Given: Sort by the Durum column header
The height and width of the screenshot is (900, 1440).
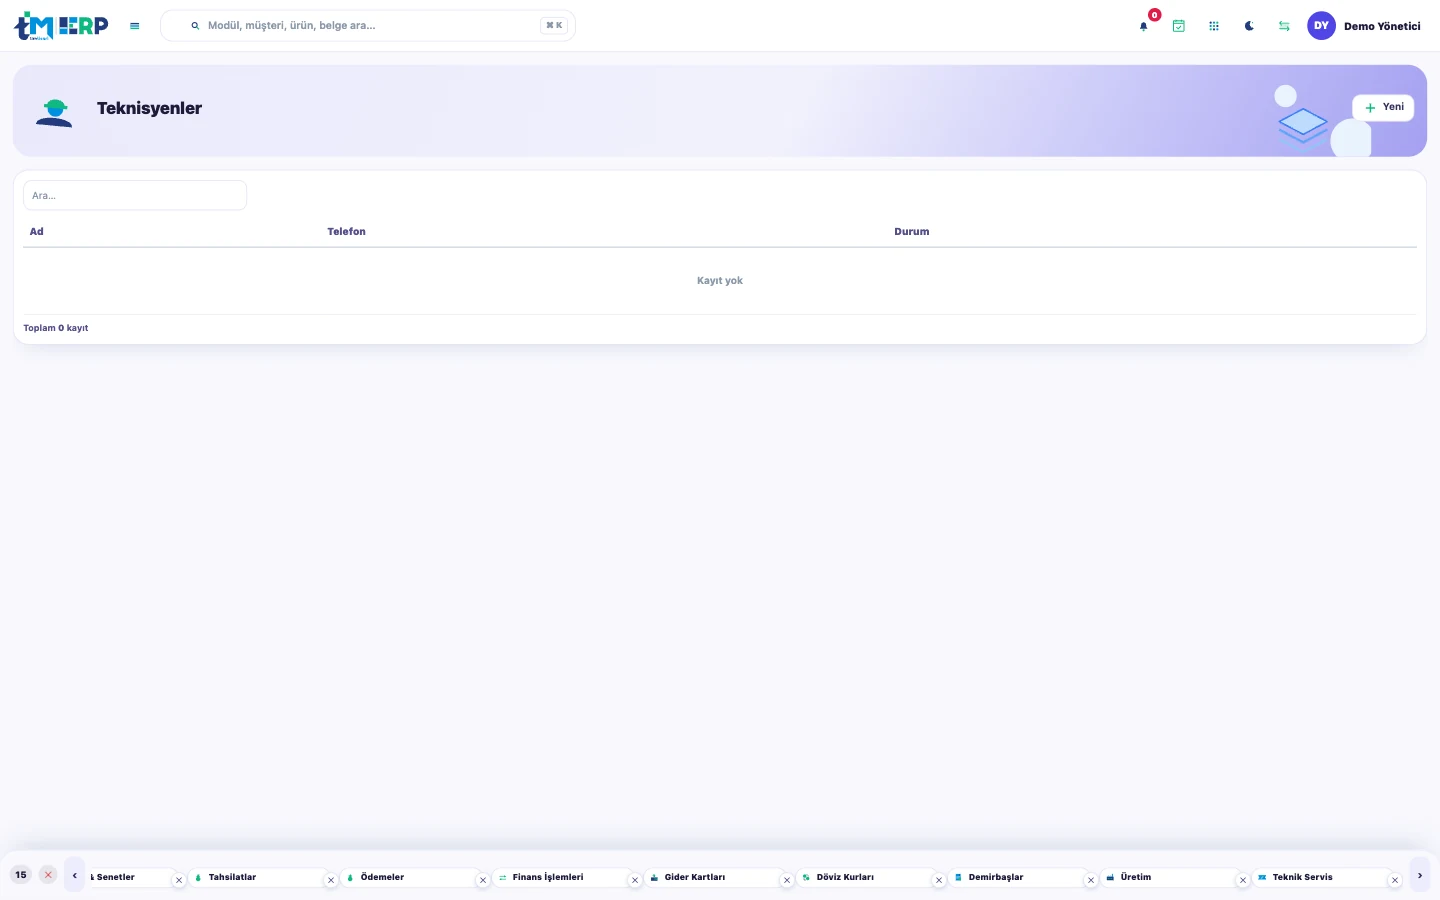Looking at the screenshot, I should [912, 231].
